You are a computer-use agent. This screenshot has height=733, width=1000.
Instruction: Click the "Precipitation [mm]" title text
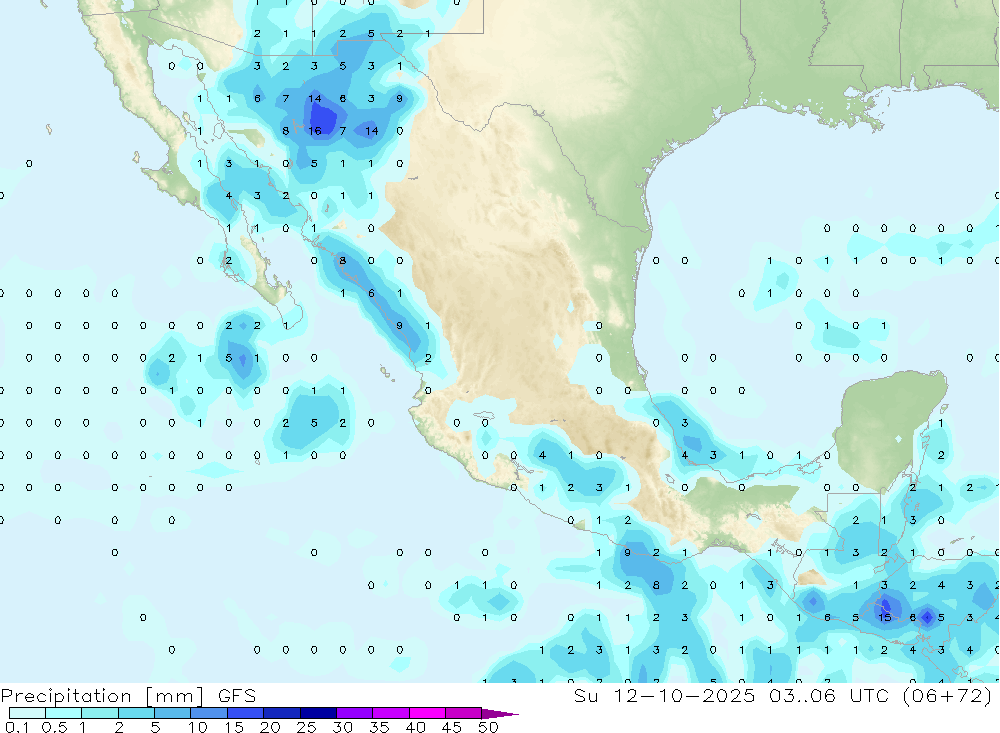point(102,696)
